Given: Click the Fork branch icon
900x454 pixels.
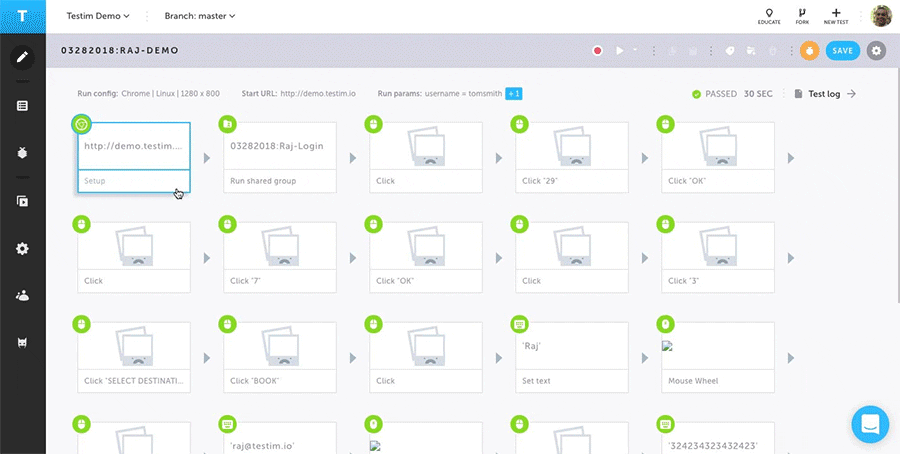Looking at the screenshot, I should [x=802, y=16].
